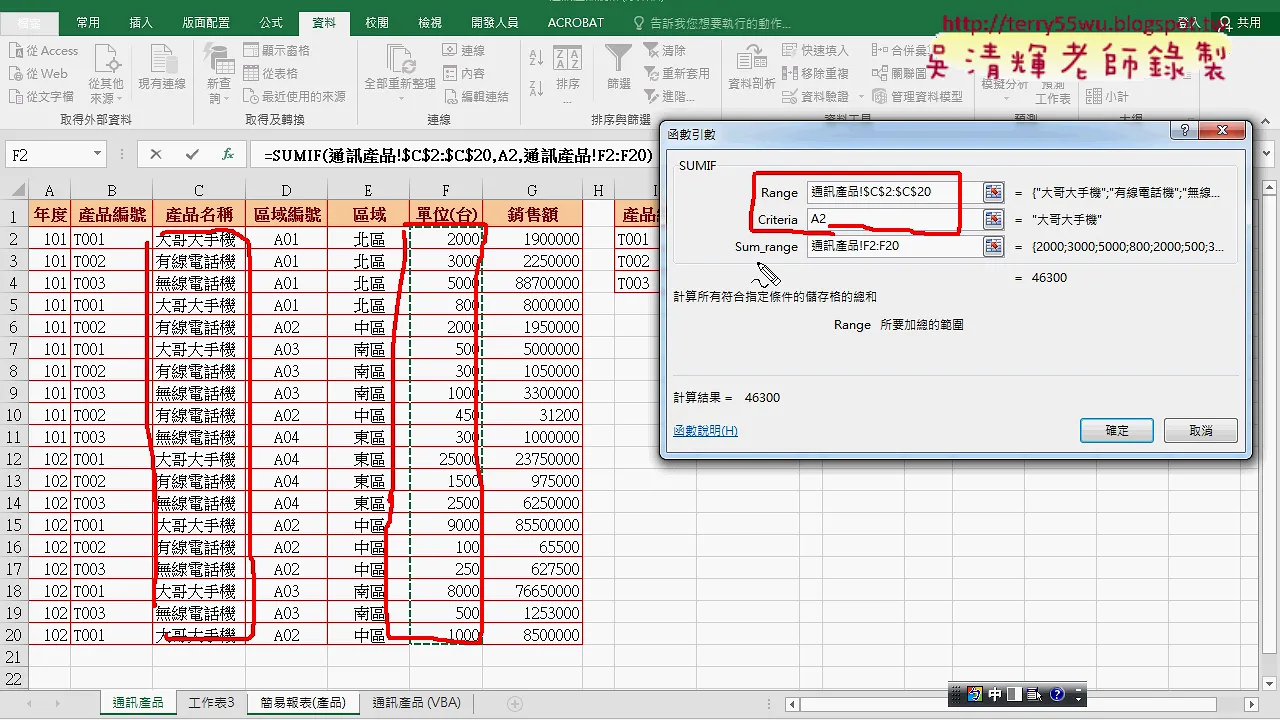
Task: Switch to the 公式 ribbon tab
Action: pos(271,22)
